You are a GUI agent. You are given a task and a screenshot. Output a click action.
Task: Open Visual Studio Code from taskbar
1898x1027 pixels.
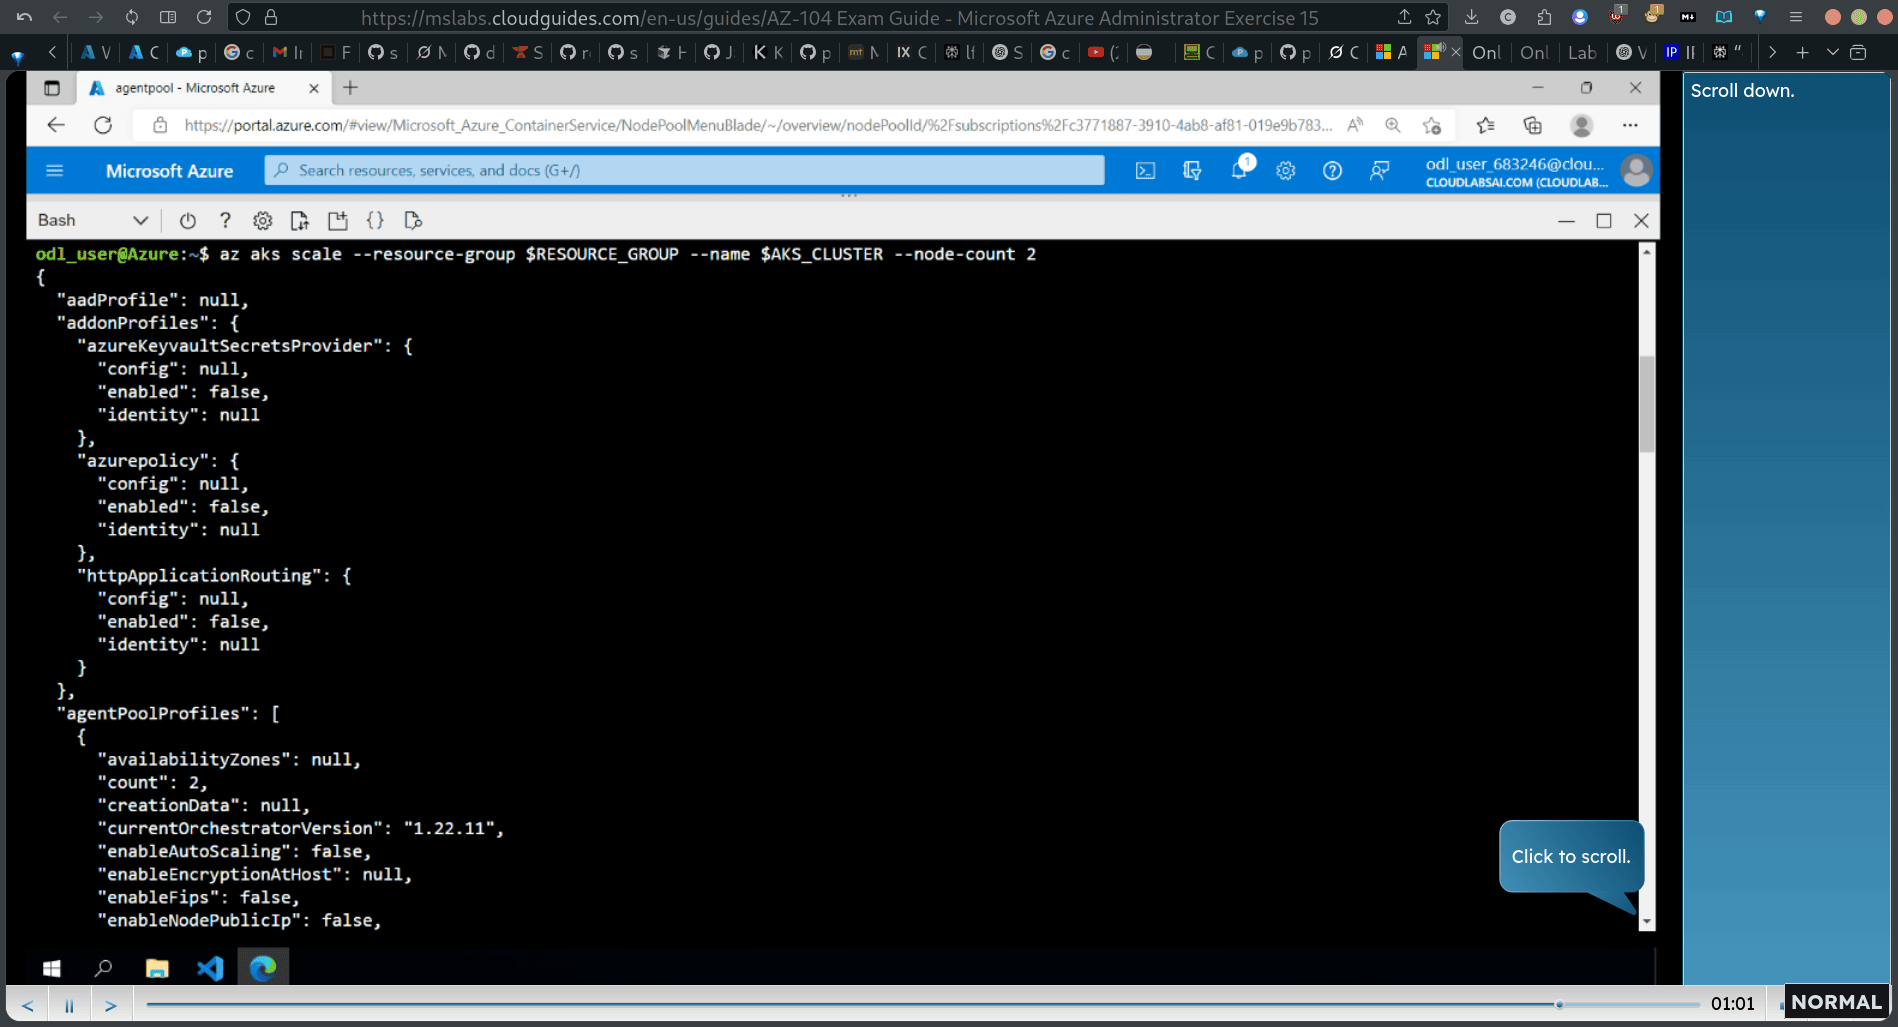click(210, 968)
